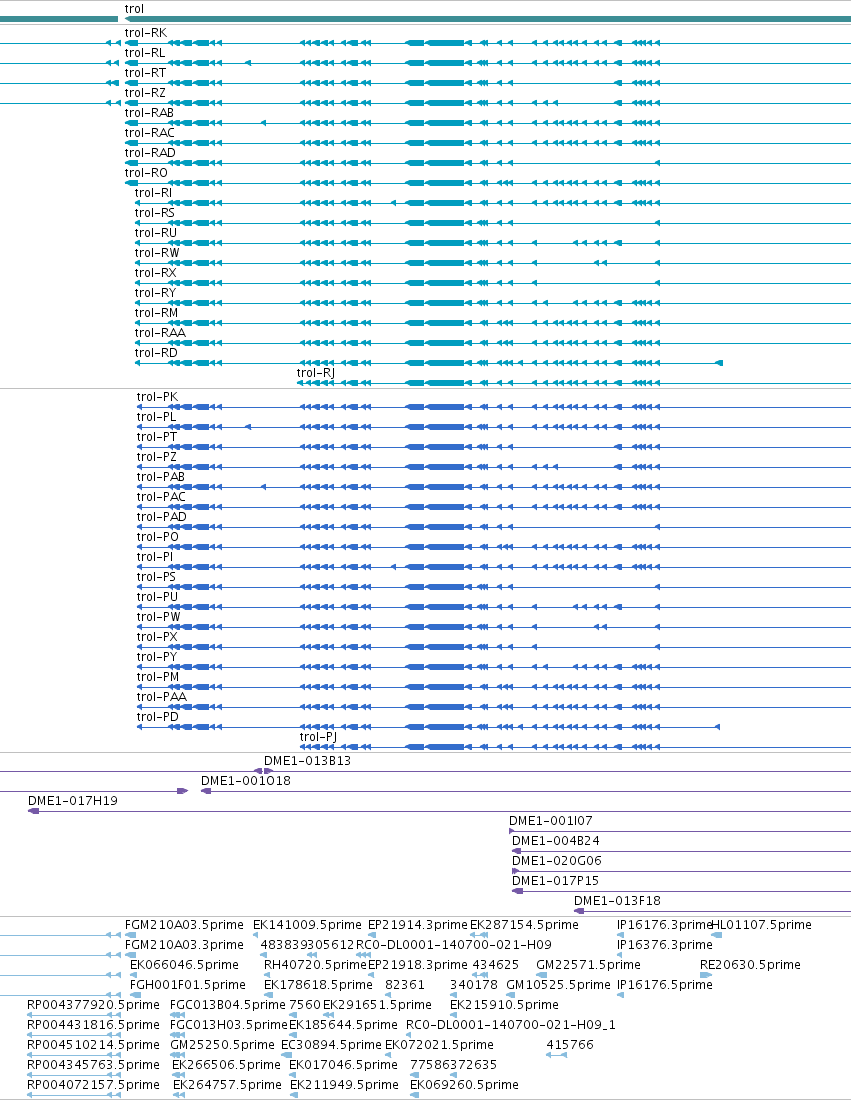Pick clone label DME1-004B24
This screenshot has height=1100, width=851.
(x=556, y=840)
